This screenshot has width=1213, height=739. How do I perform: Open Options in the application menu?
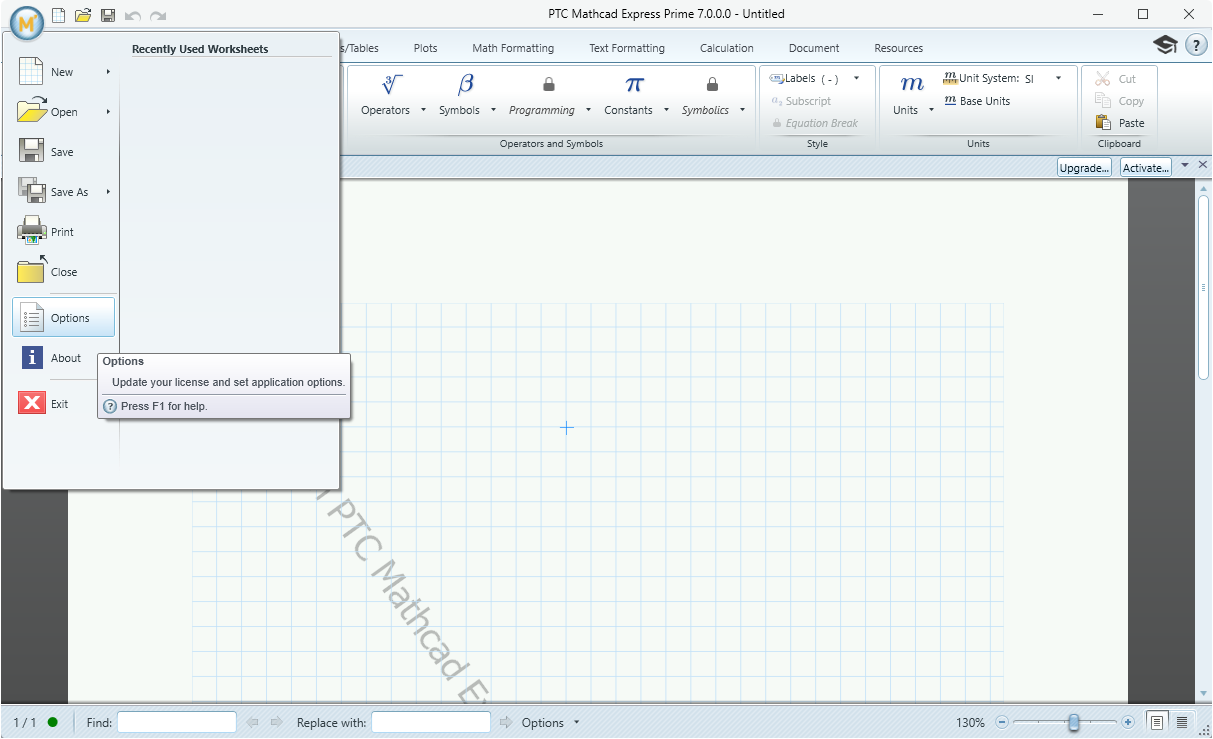64,317
